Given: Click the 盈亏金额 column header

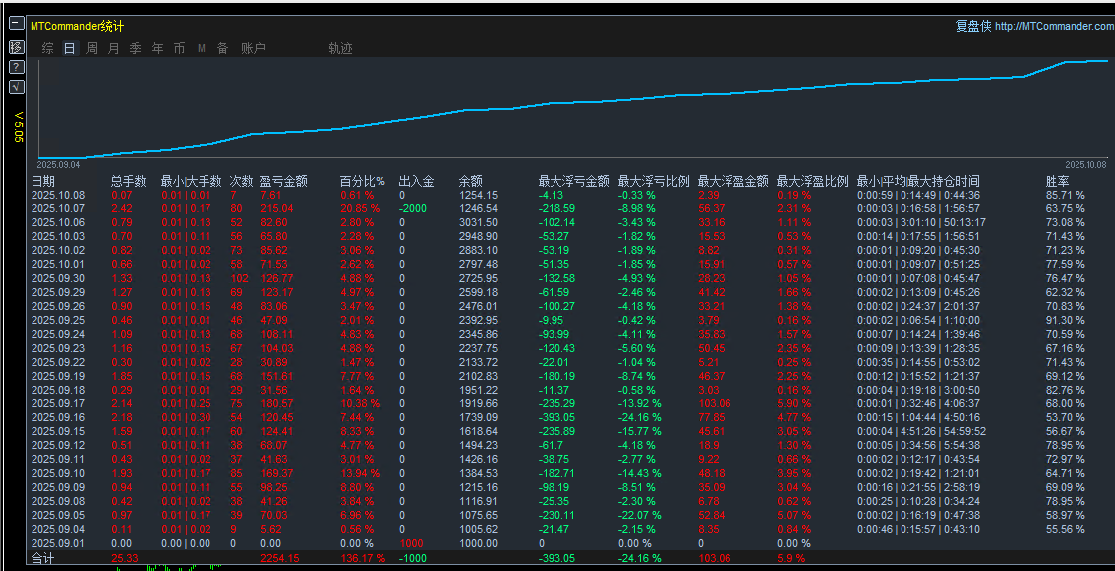Looking at the screenshot, I should 283,181.
